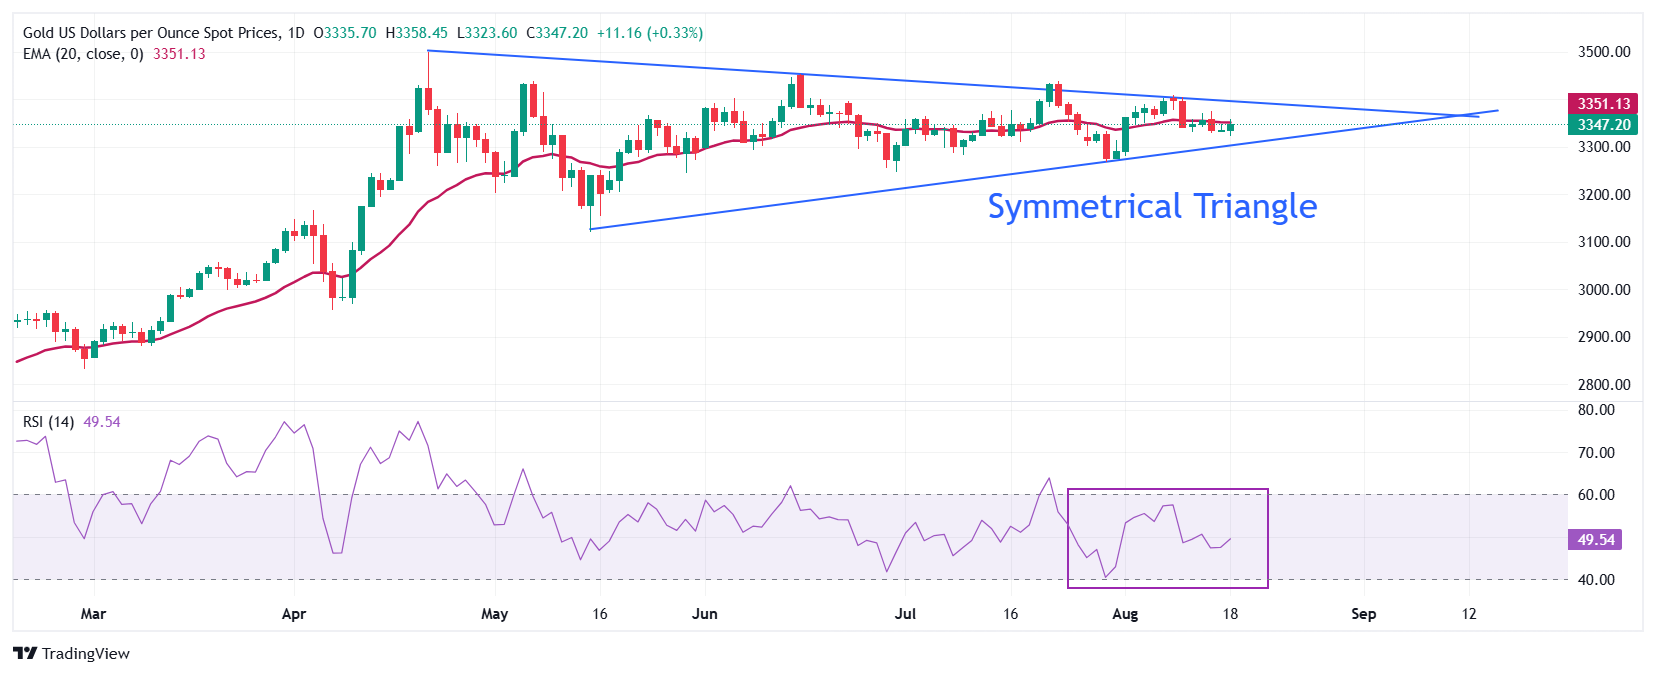Viewport: 1656px width, 675px height.
Task: Click the TradingView logo icon
Action: (x=25, y=653)
